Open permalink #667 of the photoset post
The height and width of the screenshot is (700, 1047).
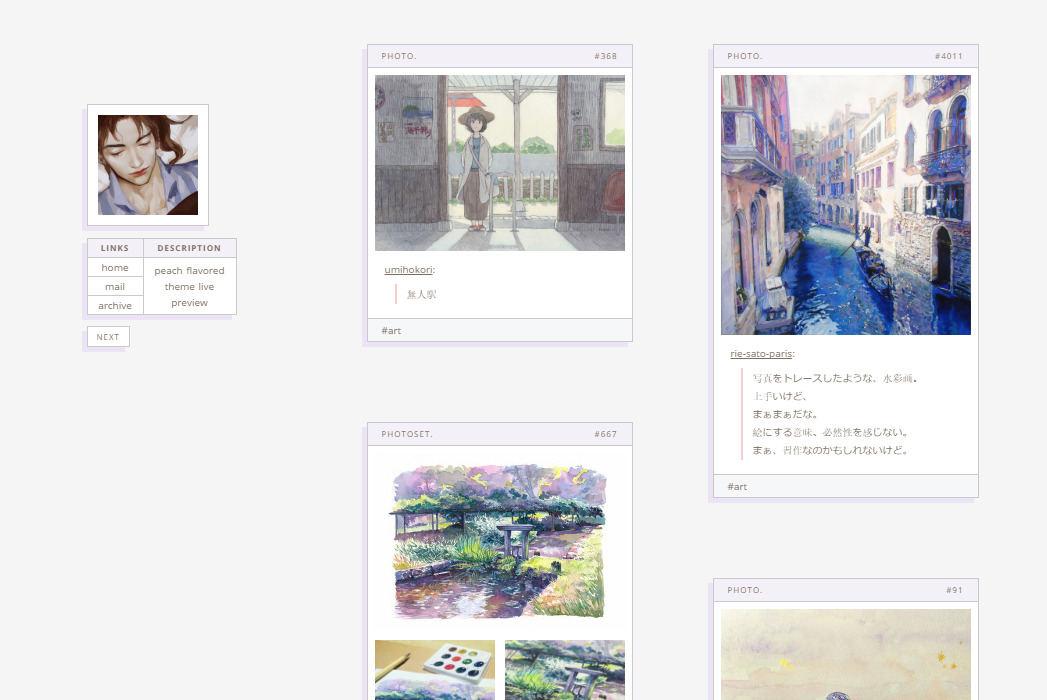(605, 434)
